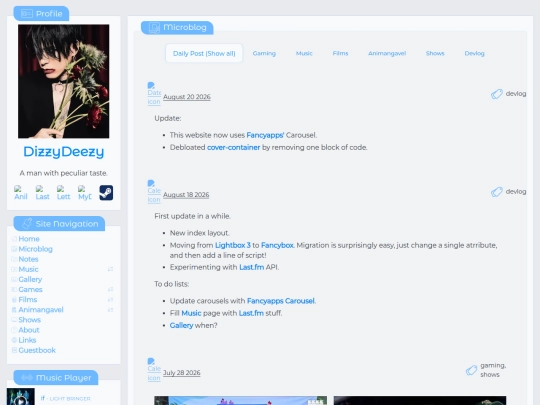
Task: Click the Light Bringer track title
Action: pos(65,398)
